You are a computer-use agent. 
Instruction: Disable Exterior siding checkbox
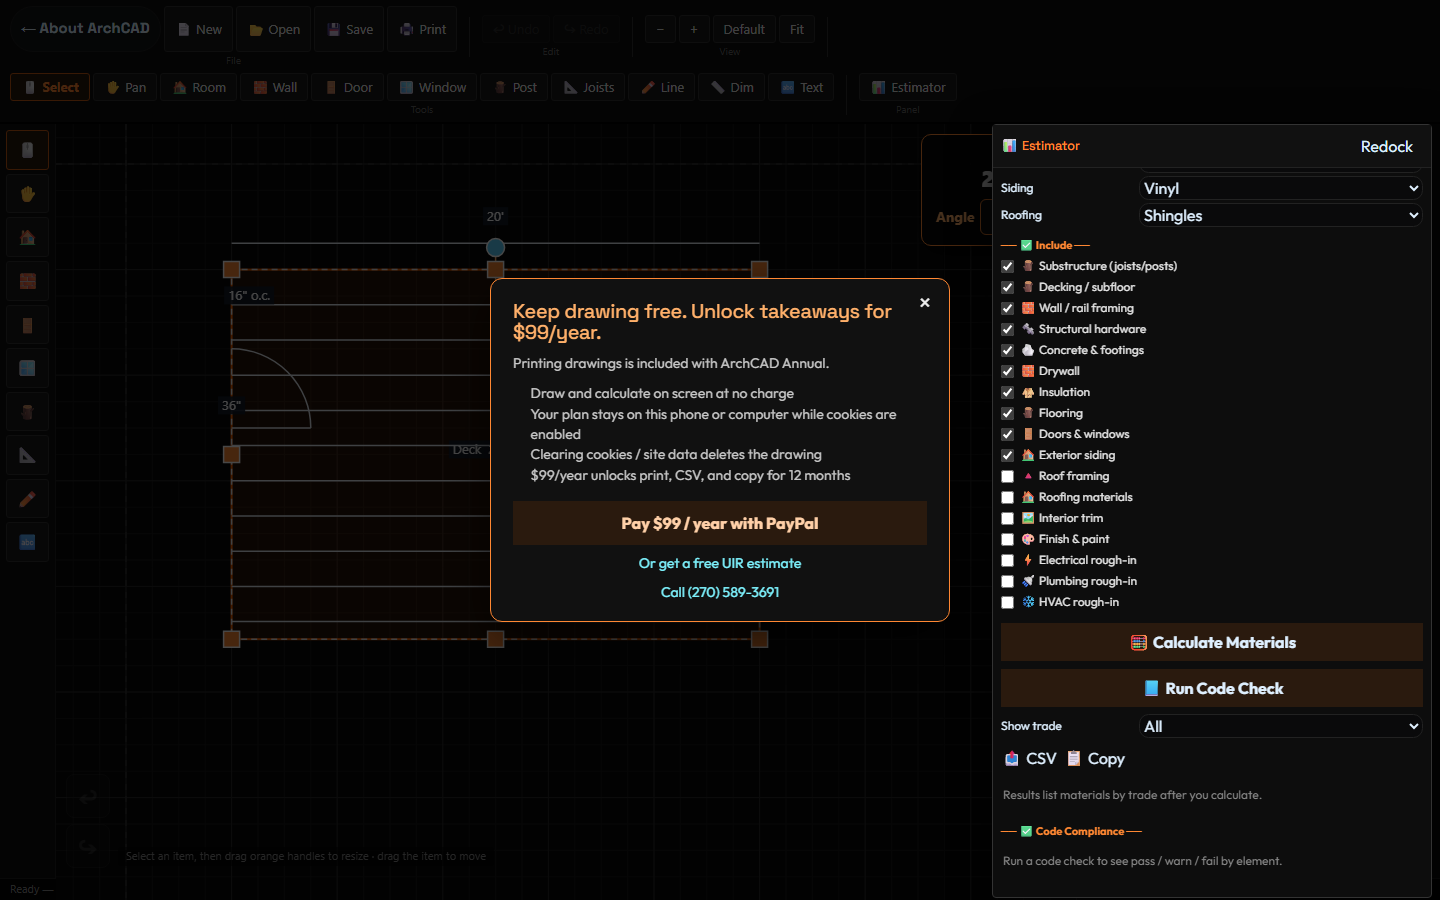(1008, 455)
